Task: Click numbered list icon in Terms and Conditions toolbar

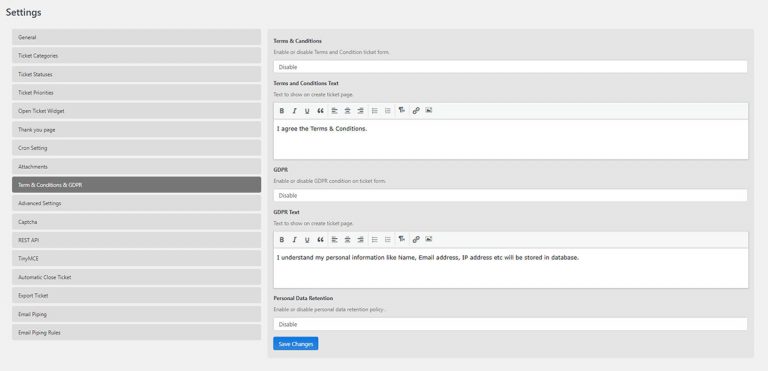Action: 387,111
